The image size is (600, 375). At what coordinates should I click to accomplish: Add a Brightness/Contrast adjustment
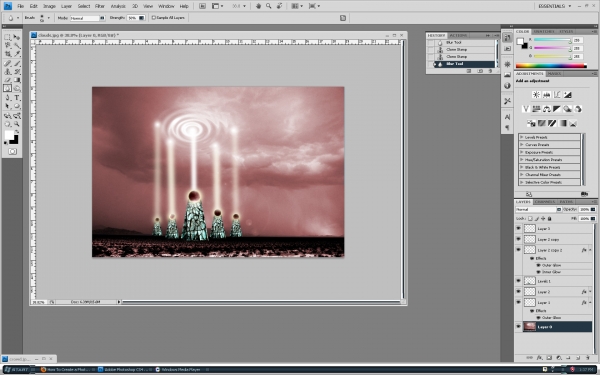pos(536,95)
